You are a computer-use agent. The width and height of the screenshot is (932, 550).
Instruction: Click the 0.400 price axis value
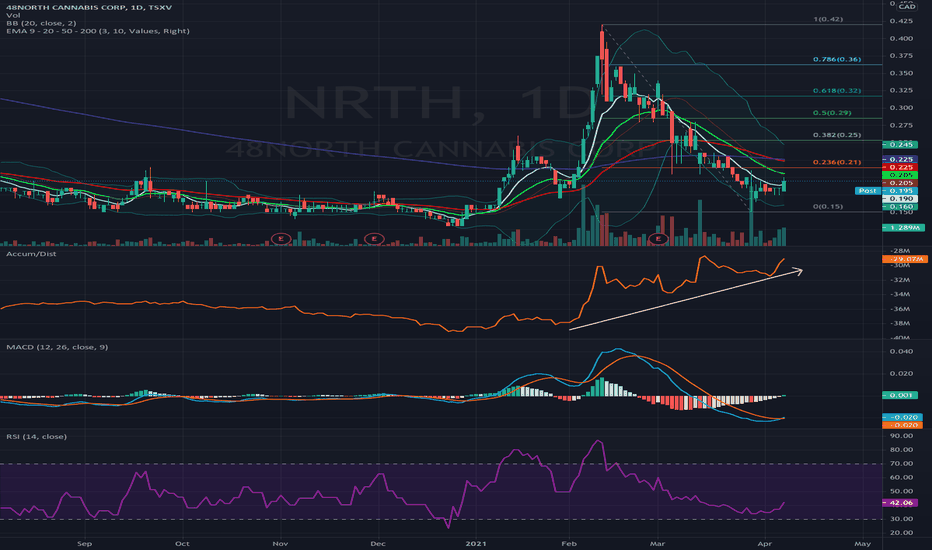[902, 38]
